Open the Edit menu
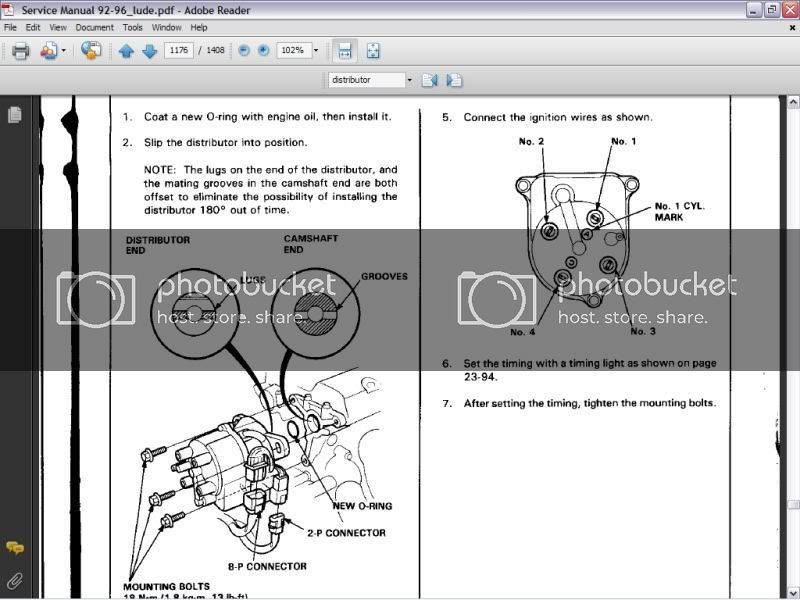800x600 pixels. [x=33, y=28]
